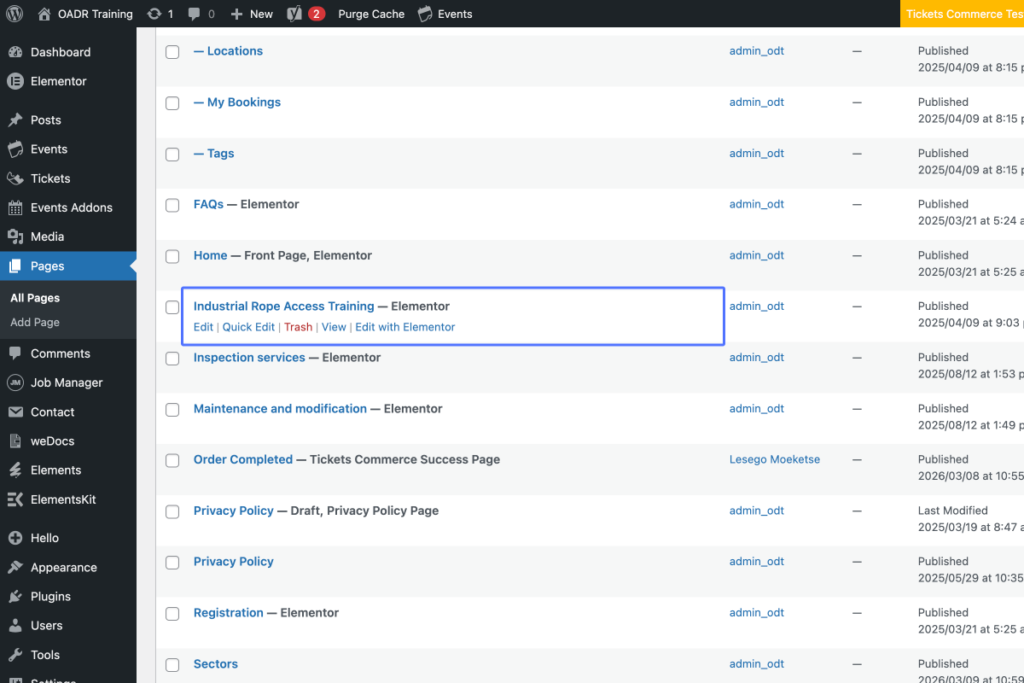1024x683 pixels.
Task: Check the Inspection services checkbox
Action: coord(172,358)
